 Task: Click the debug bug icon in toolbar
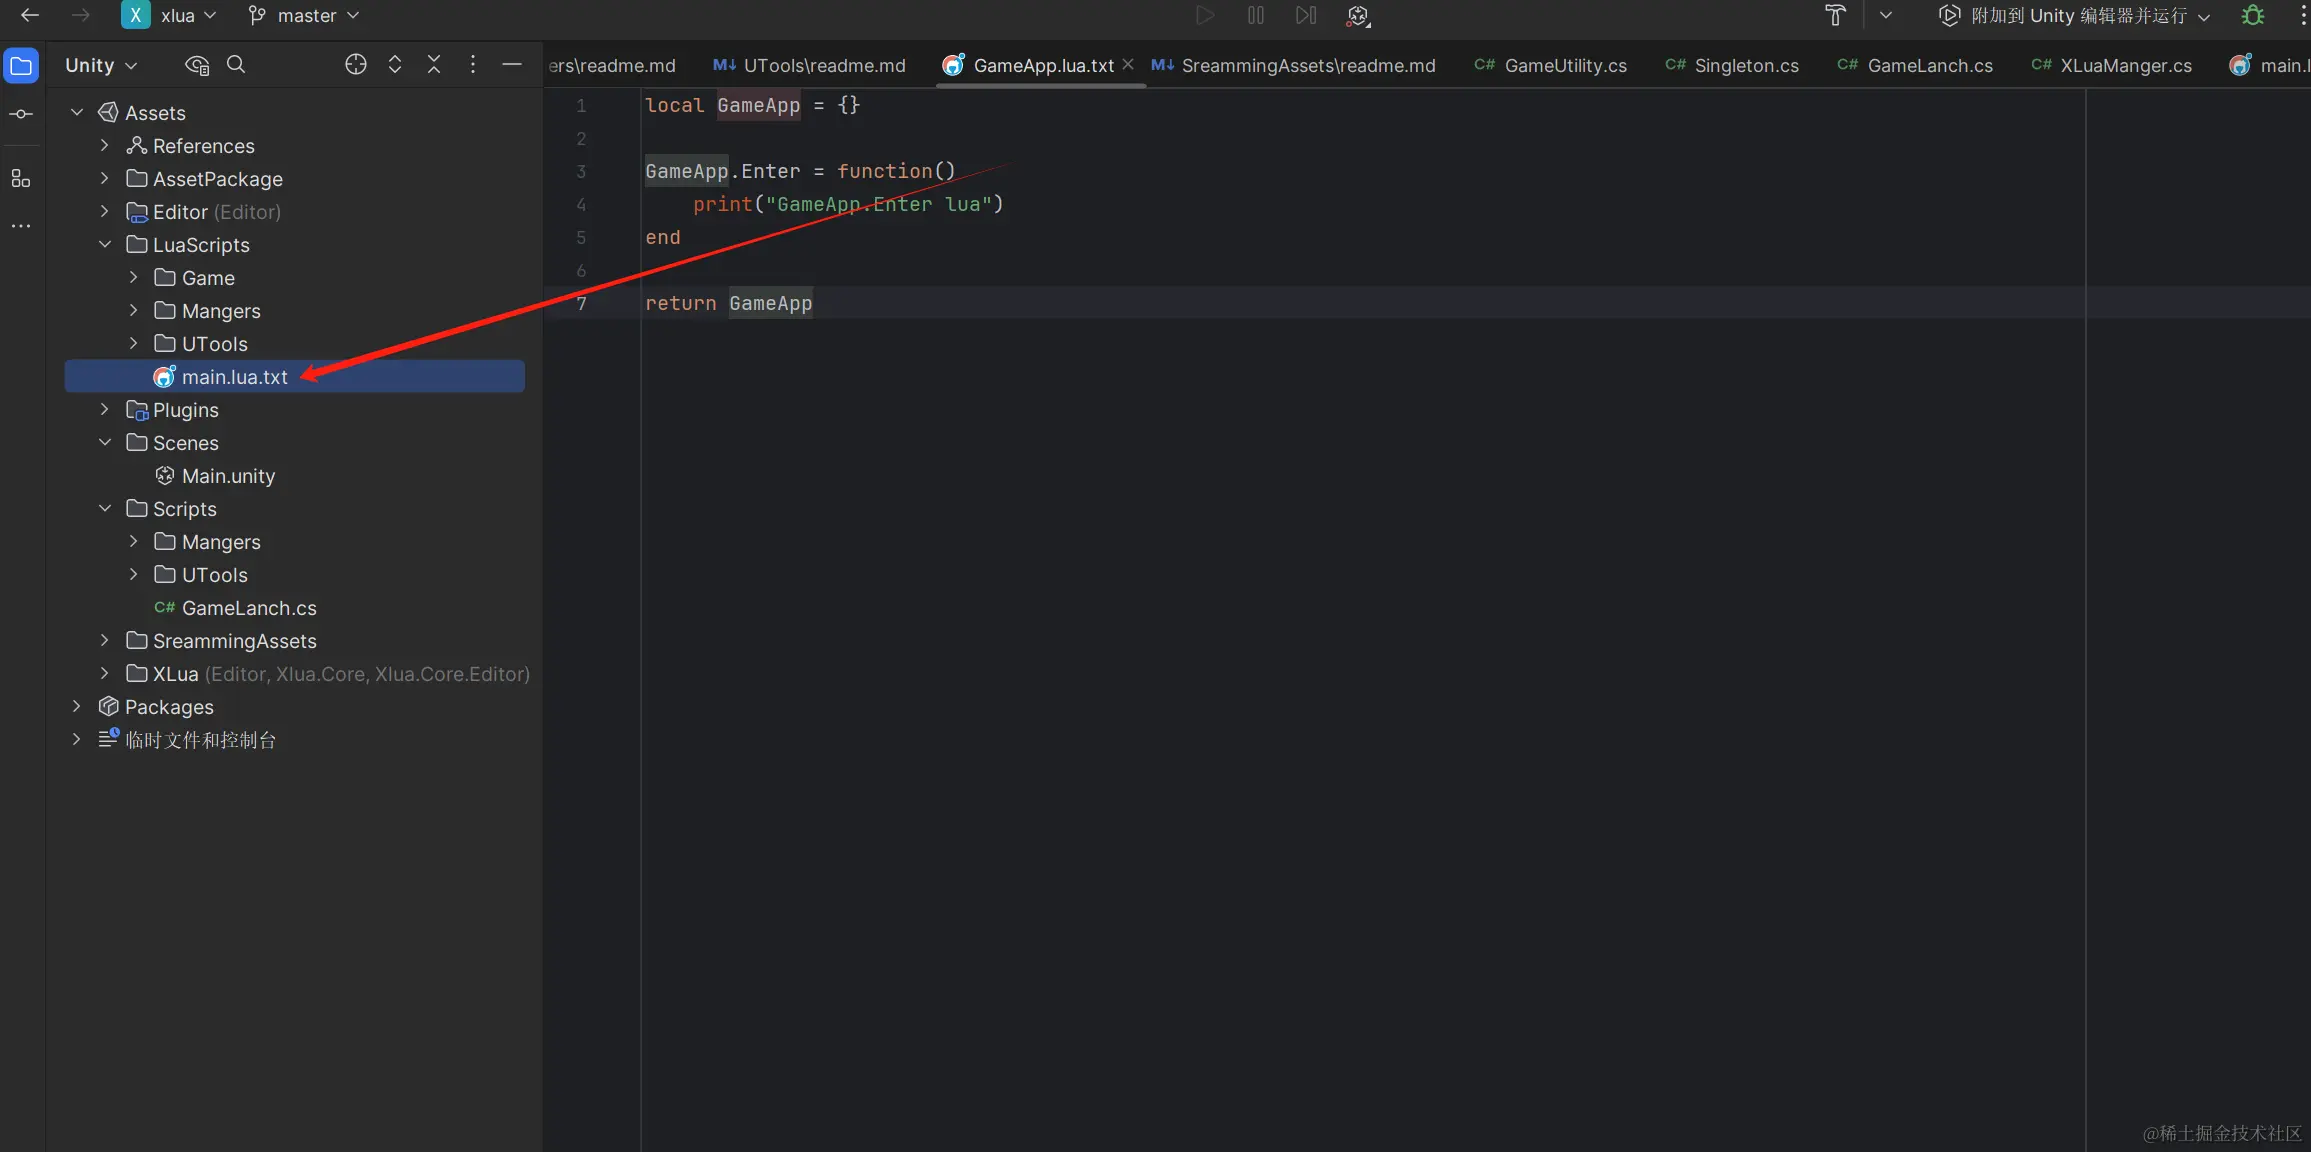click(2252, 15)
